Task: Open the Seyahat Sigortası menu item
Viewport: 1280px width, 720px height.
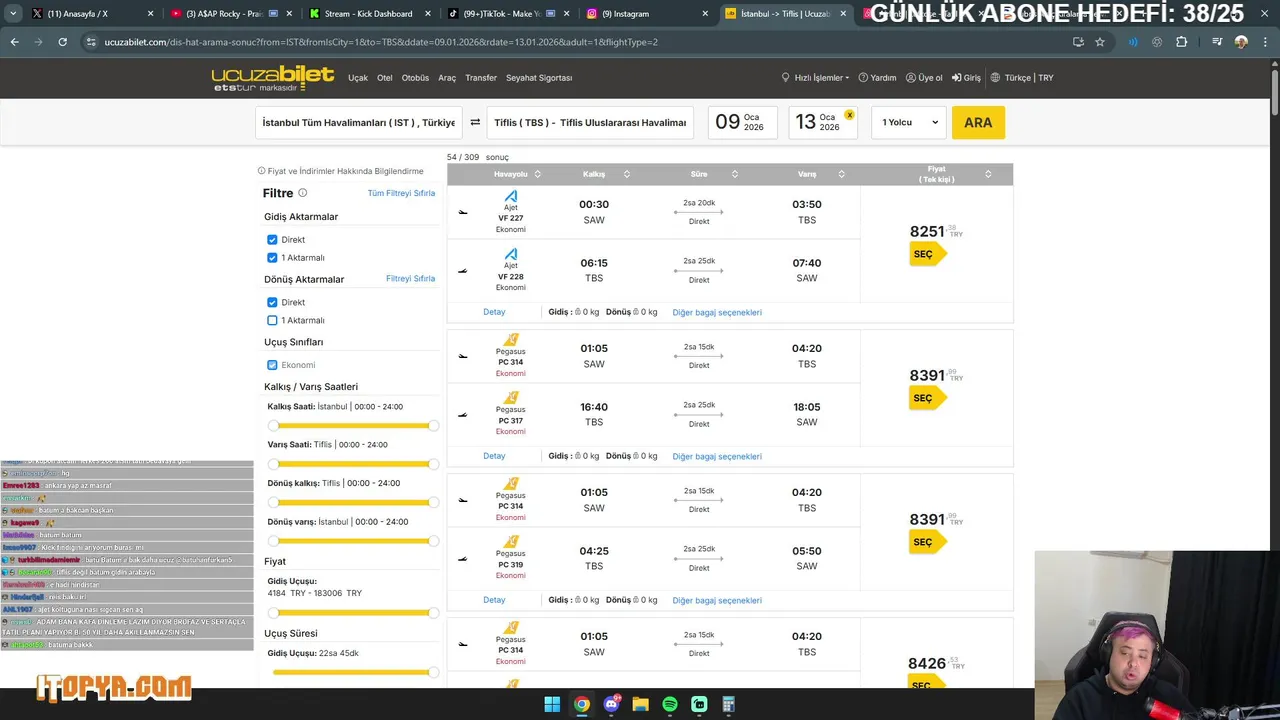Action: point(539,78)
